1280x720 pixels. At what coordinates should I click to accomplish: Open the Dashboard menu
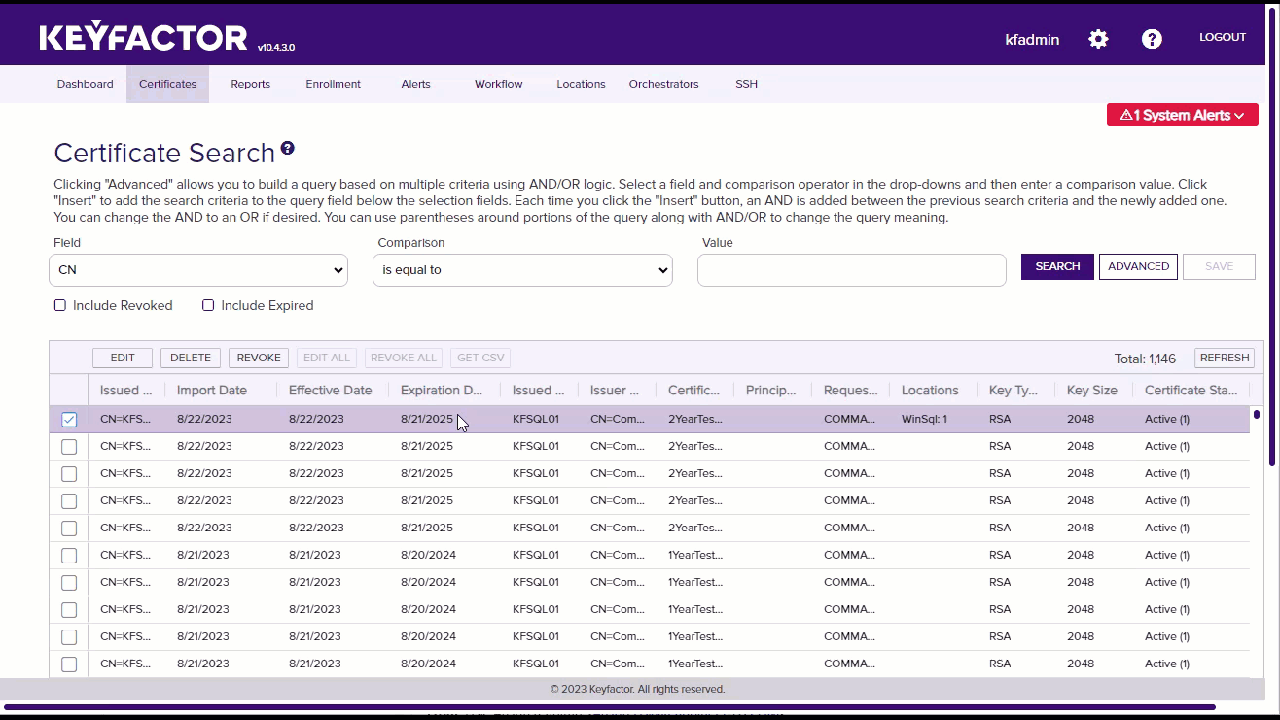point(85,84)
